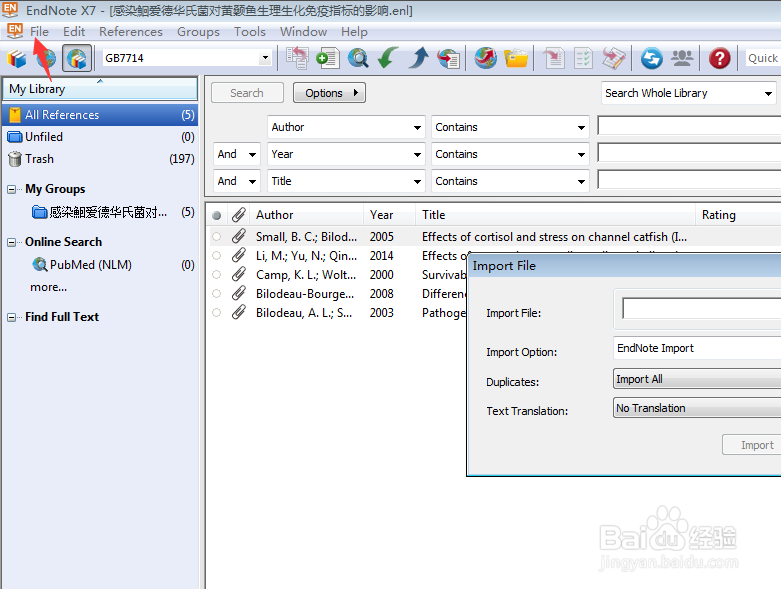Open first And operator dropdown beside Year
781x589 pixels.
(237, 154)
